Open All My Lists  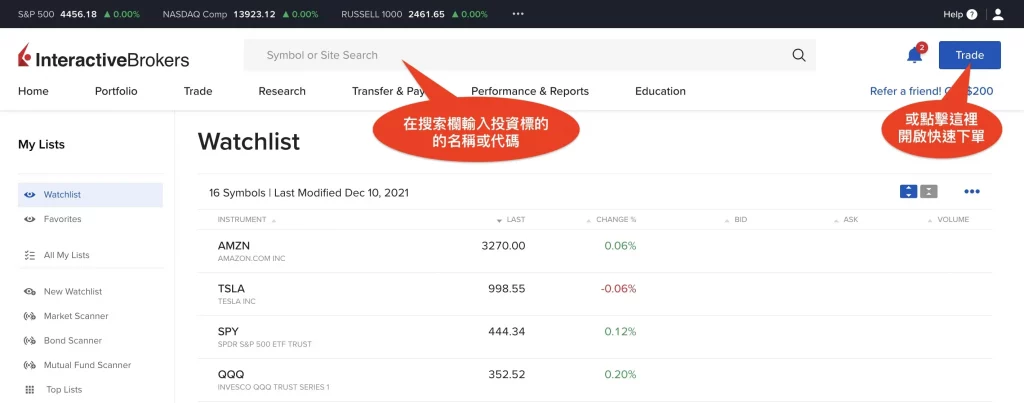tap(67, 255)
